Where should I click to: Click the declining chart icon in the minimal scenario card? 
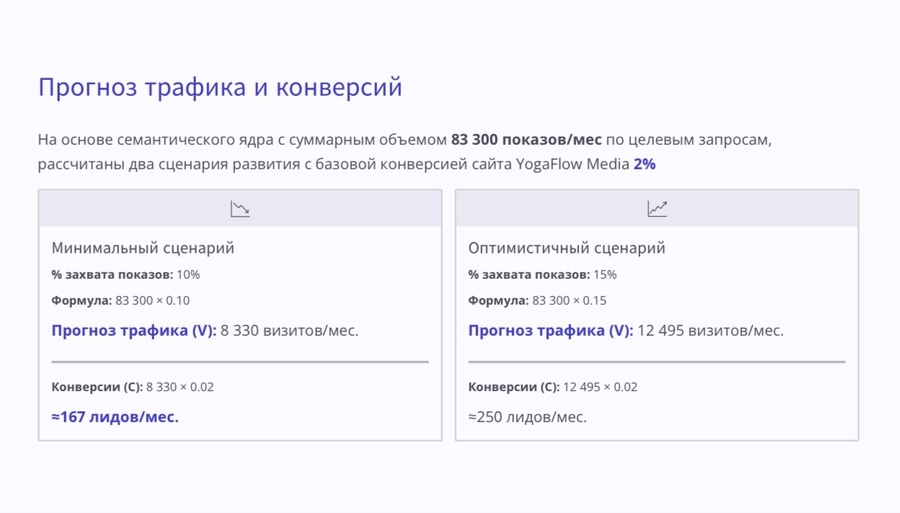point(240,209)
